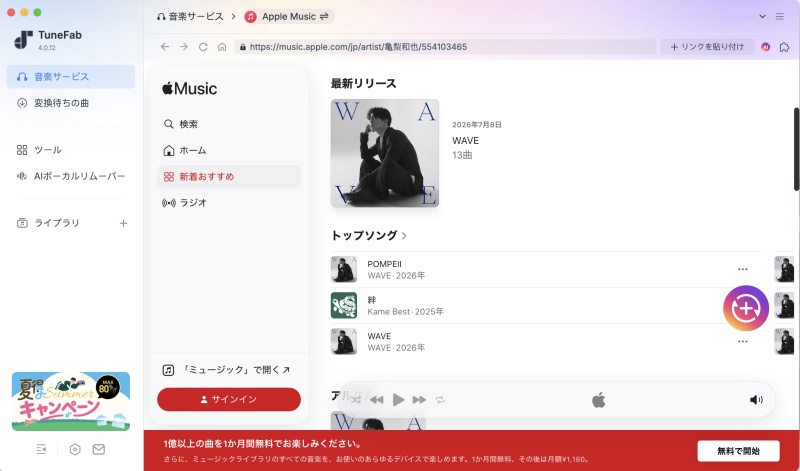Click the red サインイン button
This screenshot has width=800, height=471.
pyautogui.click(x=229, y=399)
